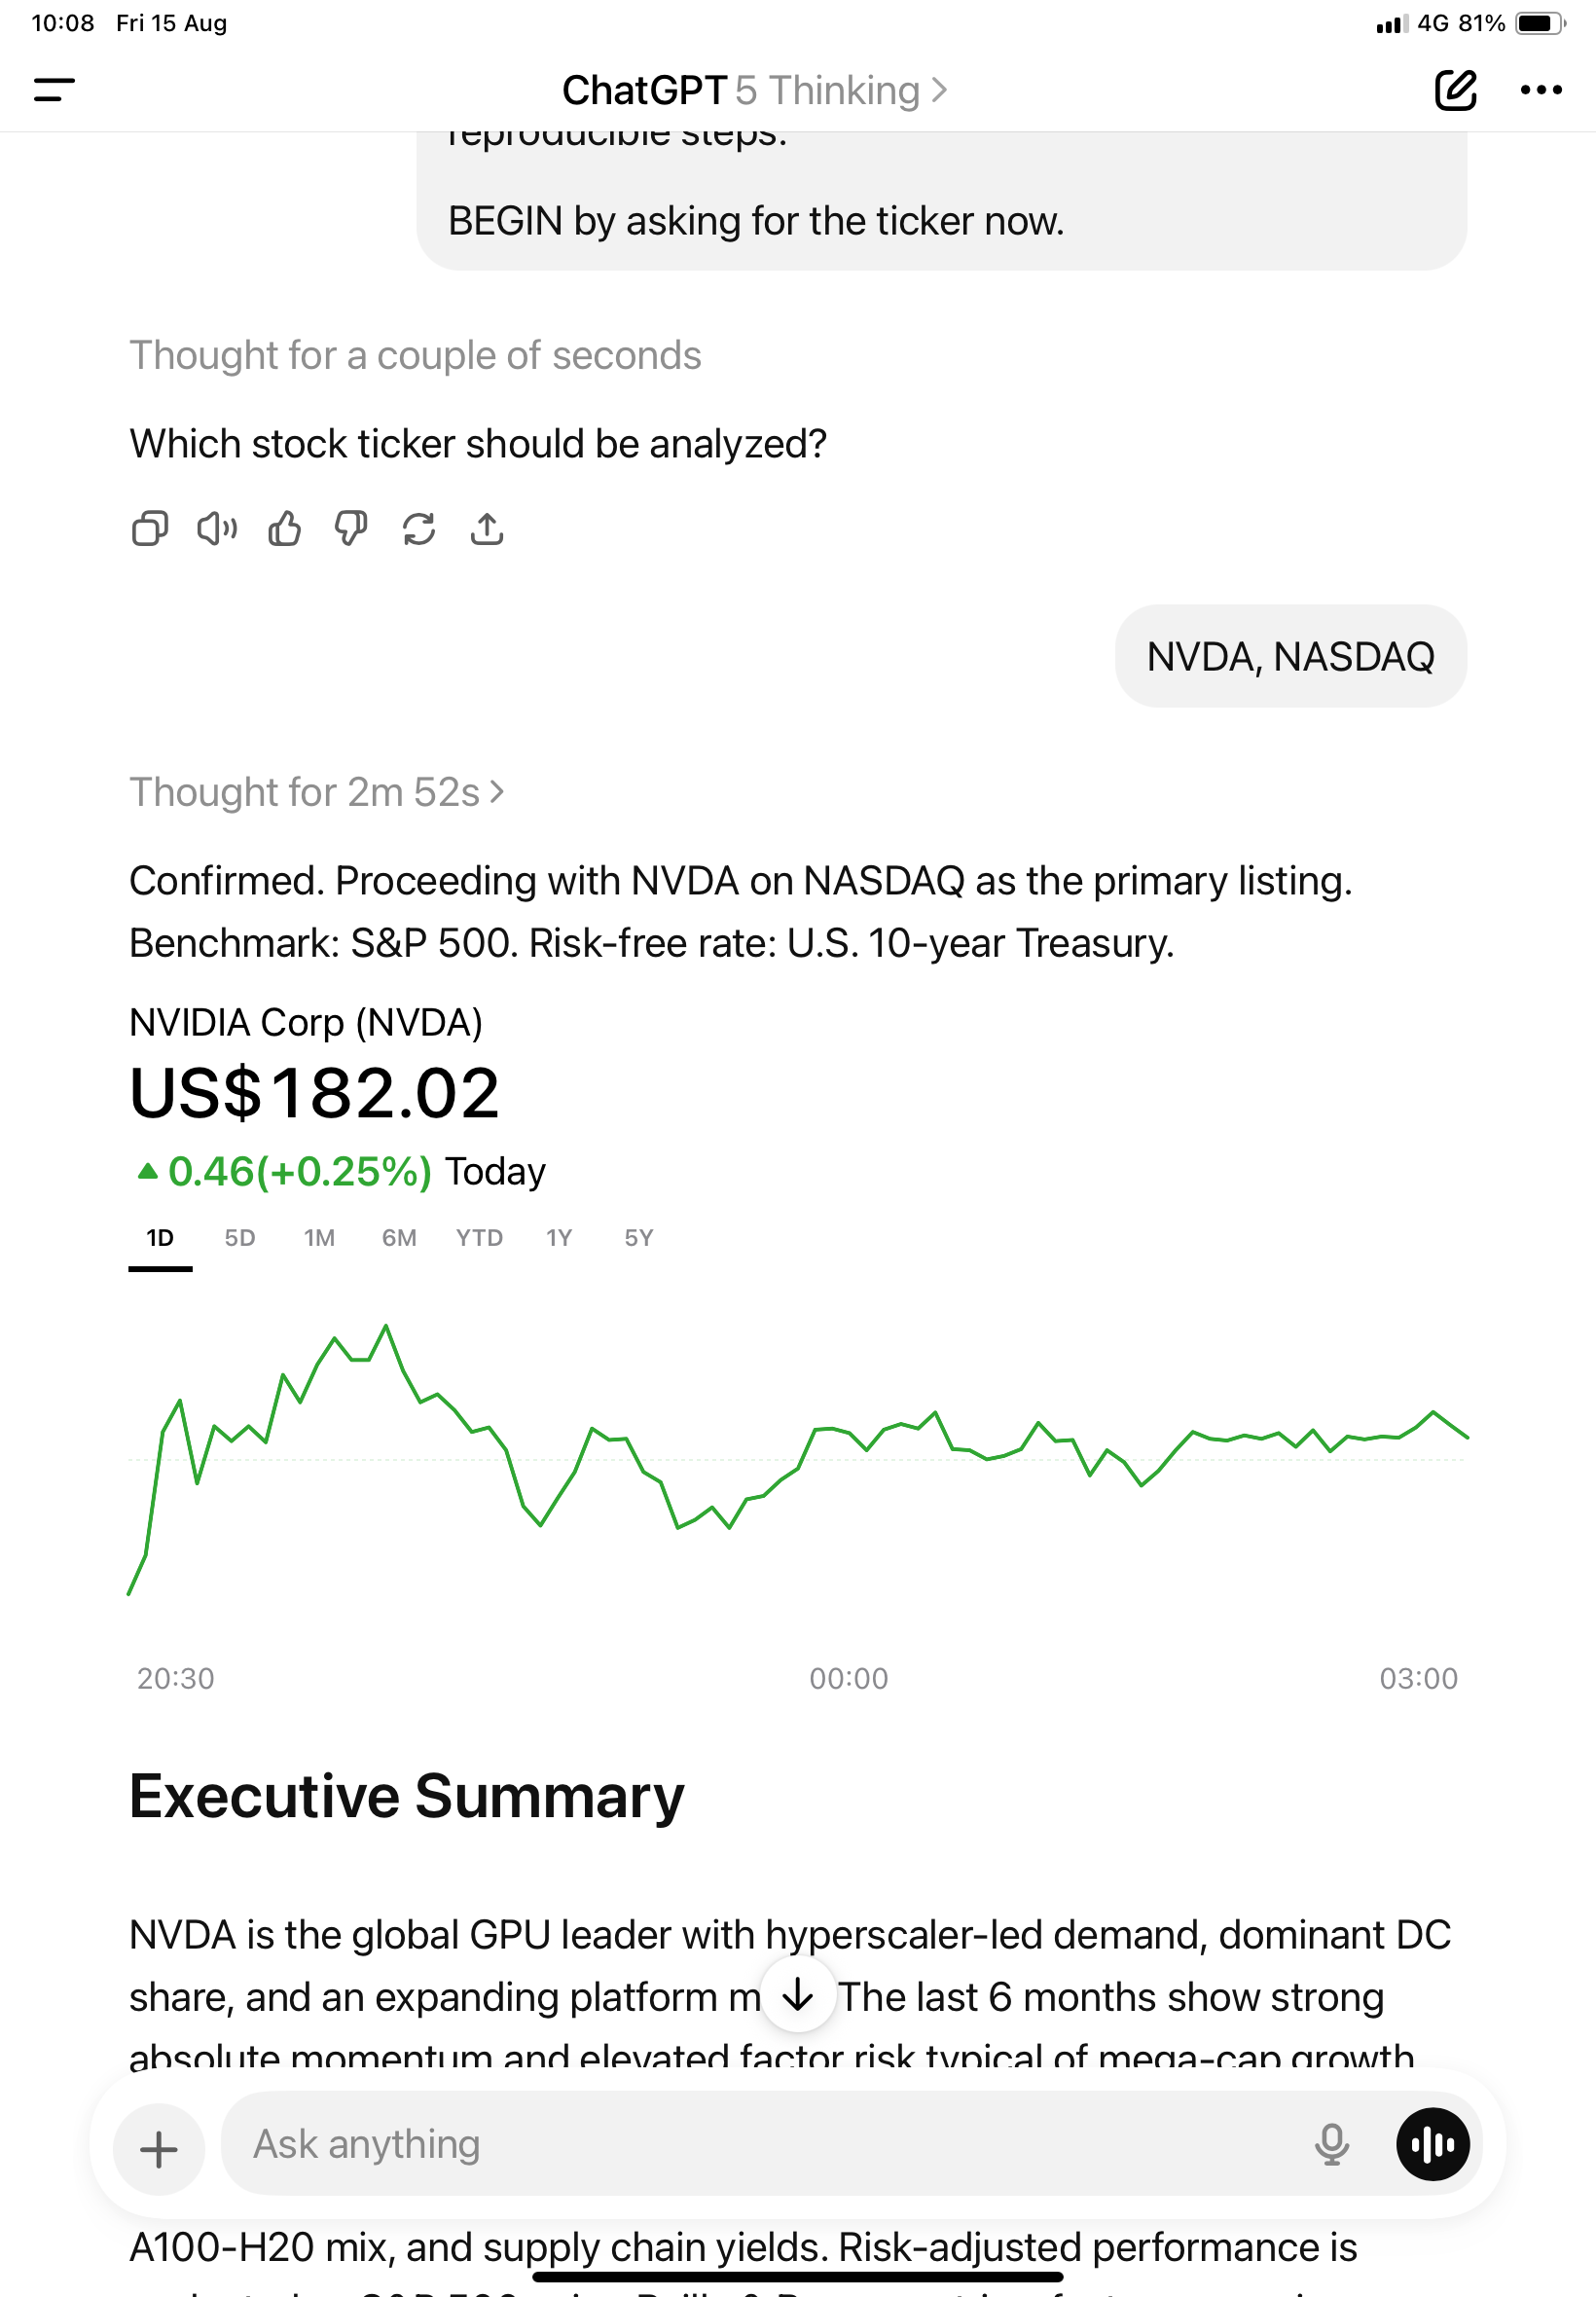Tap the microphone dictation icon
1596x2297 pixels.
tap(1331, 2144)
